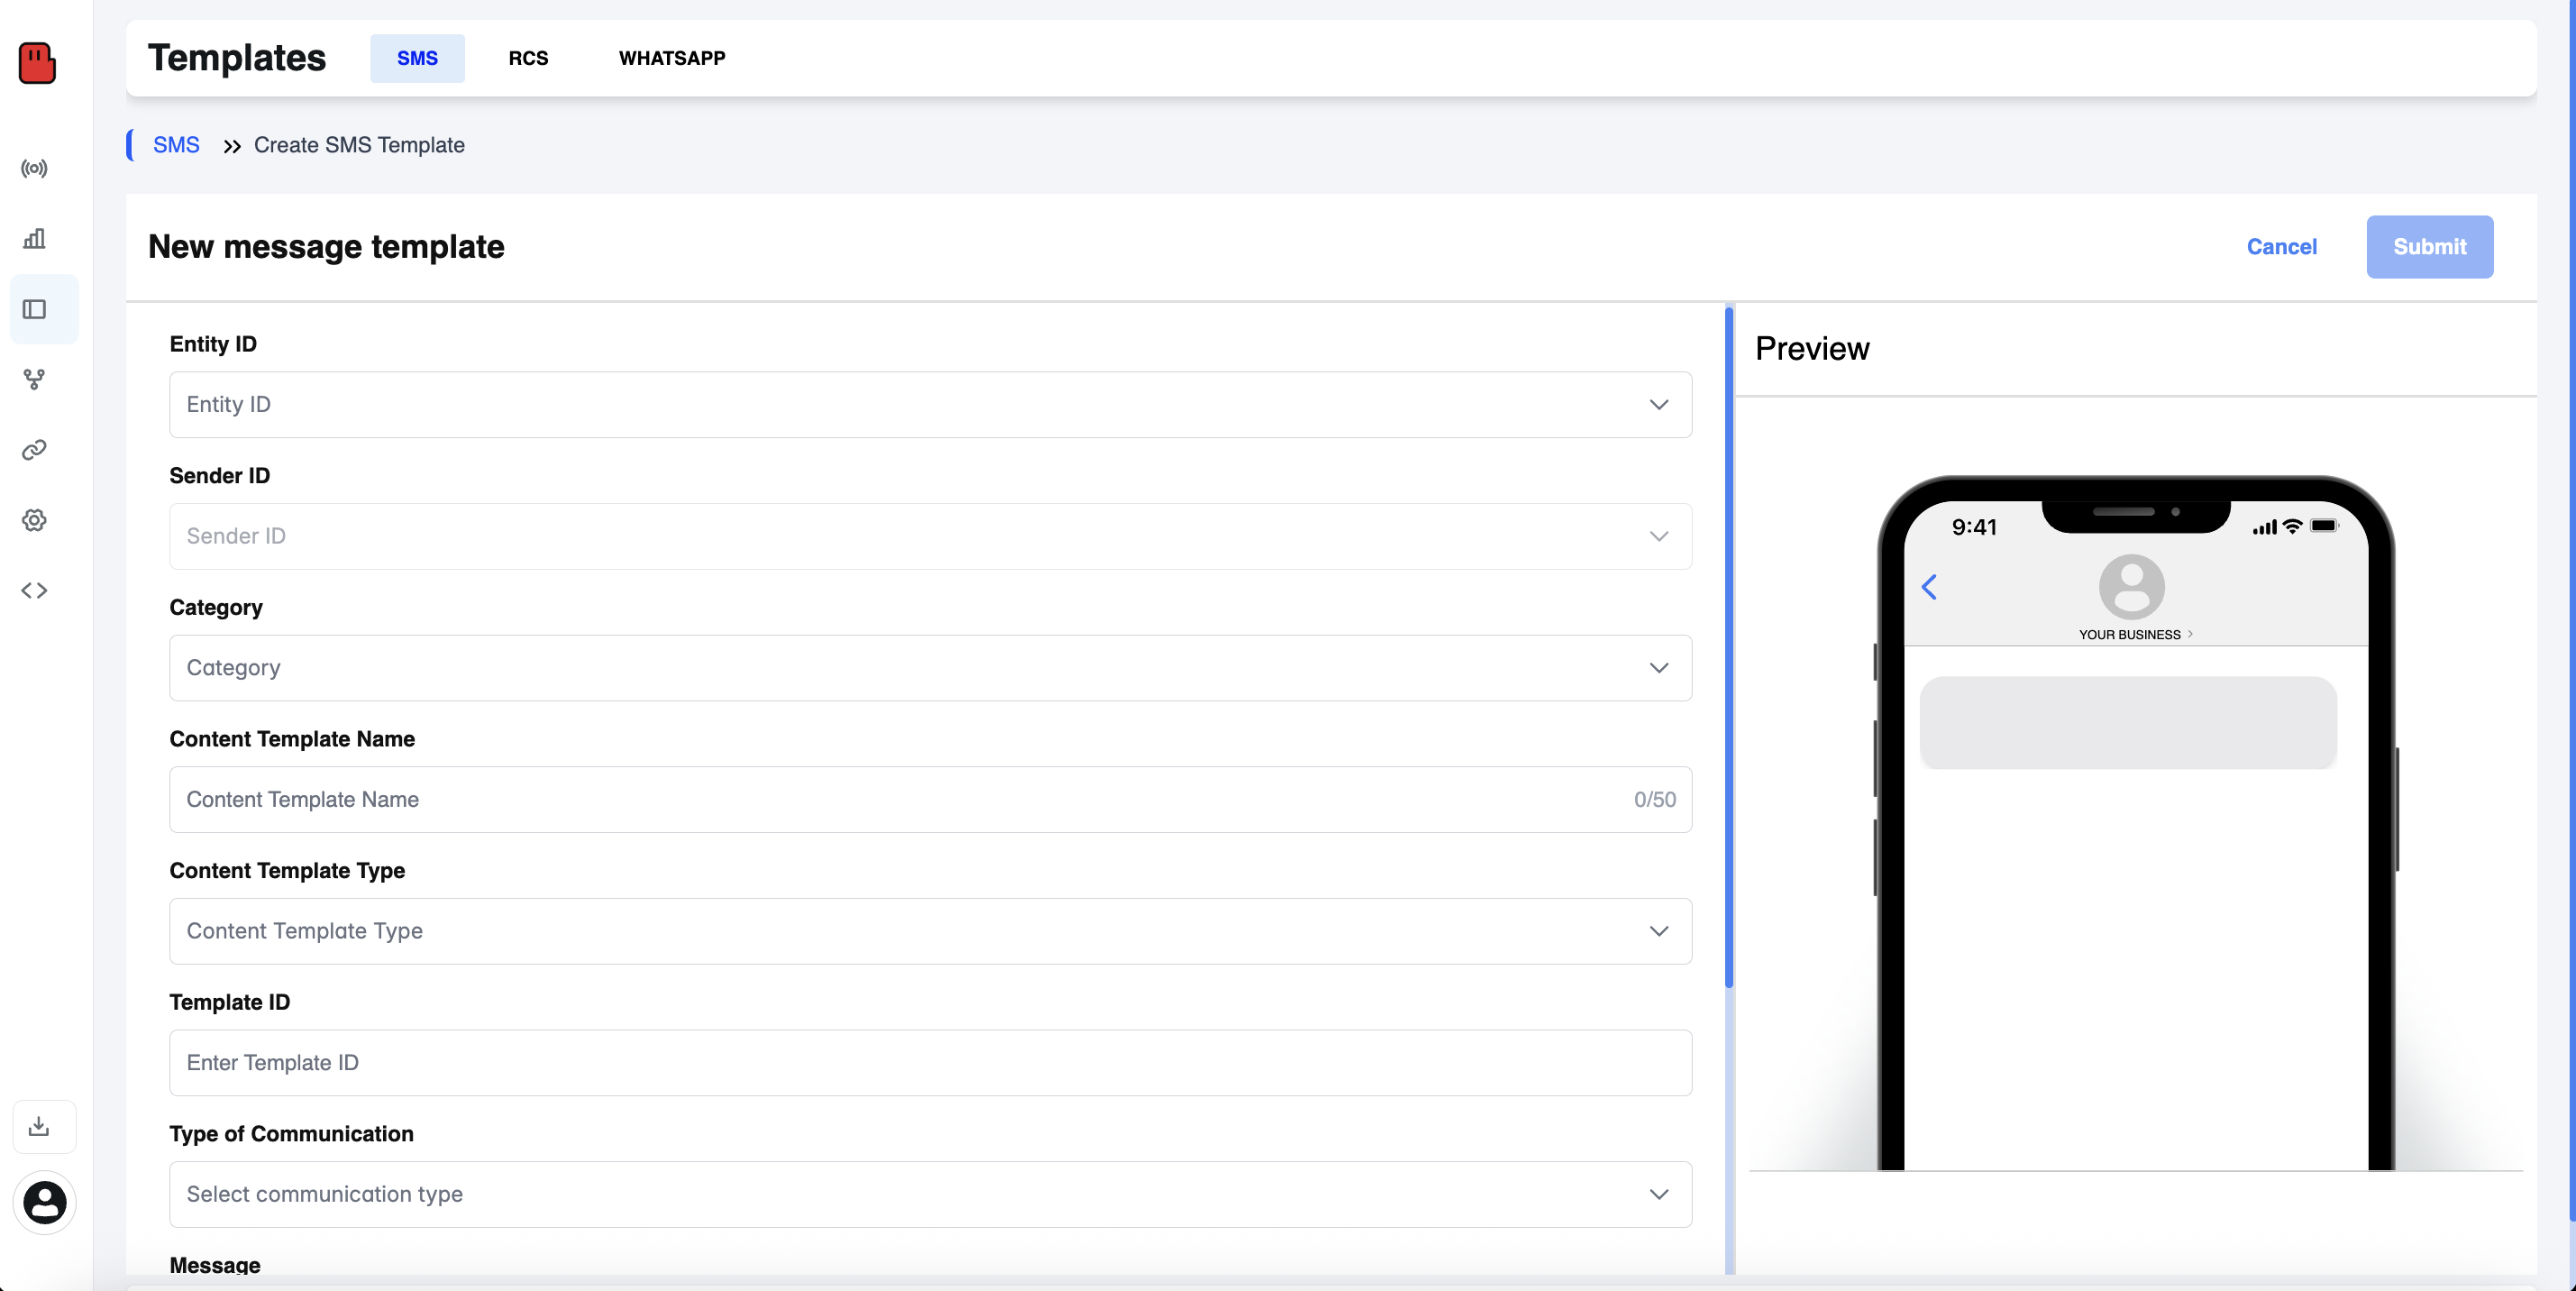
Task: Expand the Sender ID chevron arrow
Action: (1659, 537)
